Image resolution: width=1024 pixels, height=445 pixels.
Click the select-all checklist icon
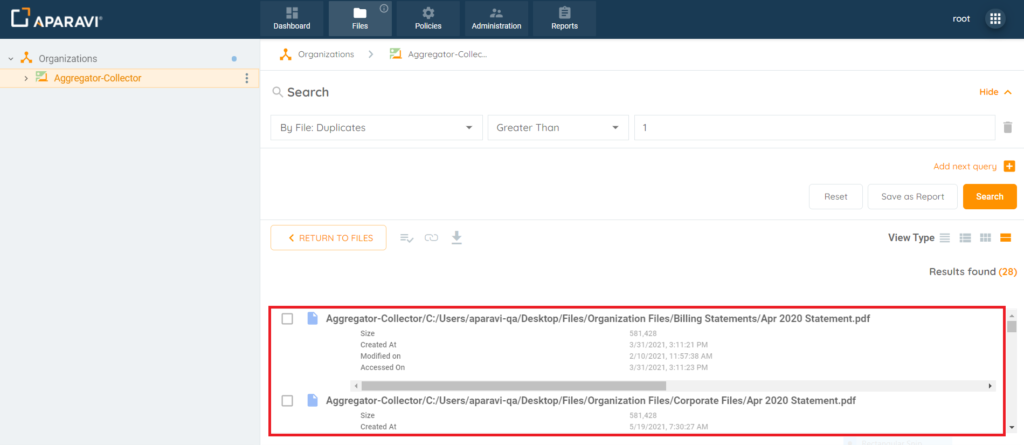point(407,238)
